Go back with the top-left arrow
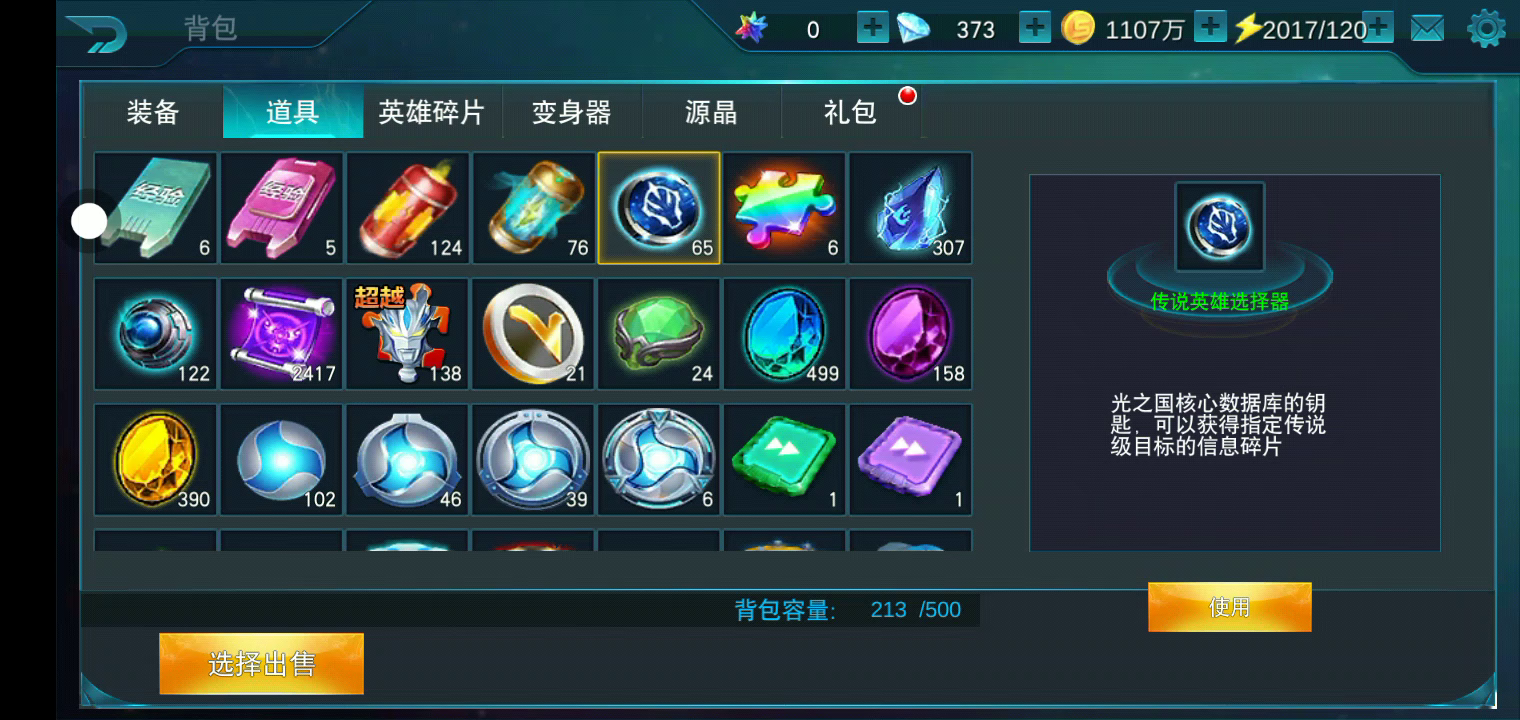 click(x=98, y=33)
